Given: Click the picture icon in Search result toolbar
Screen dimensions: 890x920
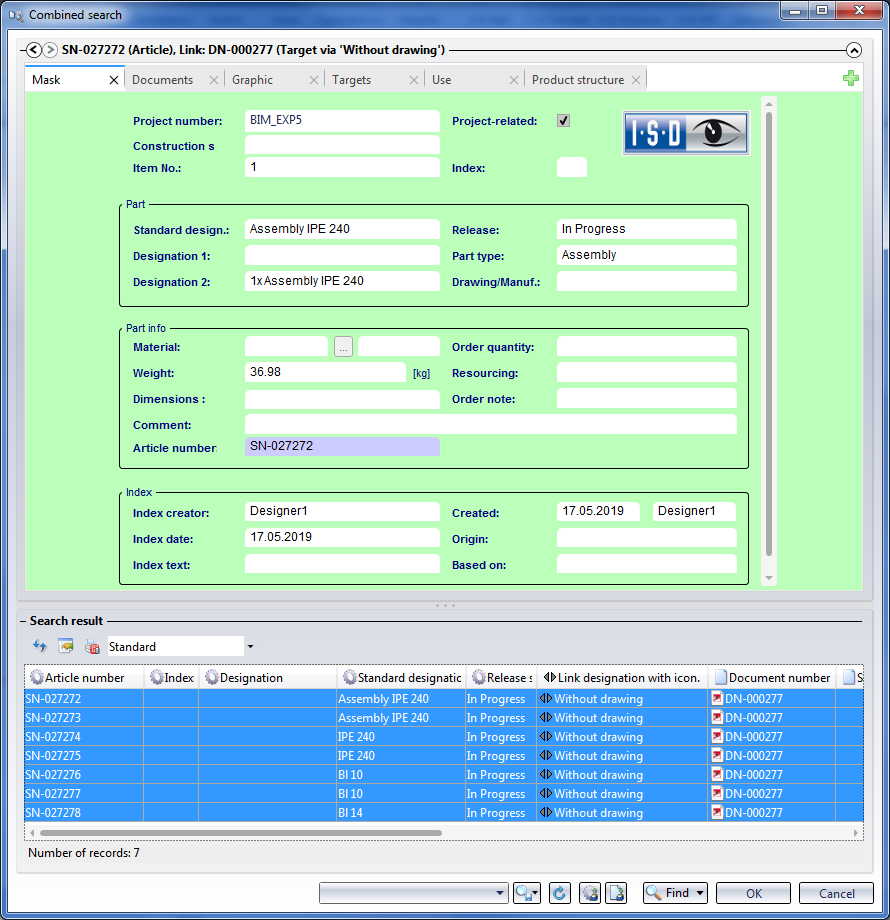Looking at the screenshot, I should tap(66, 647).
